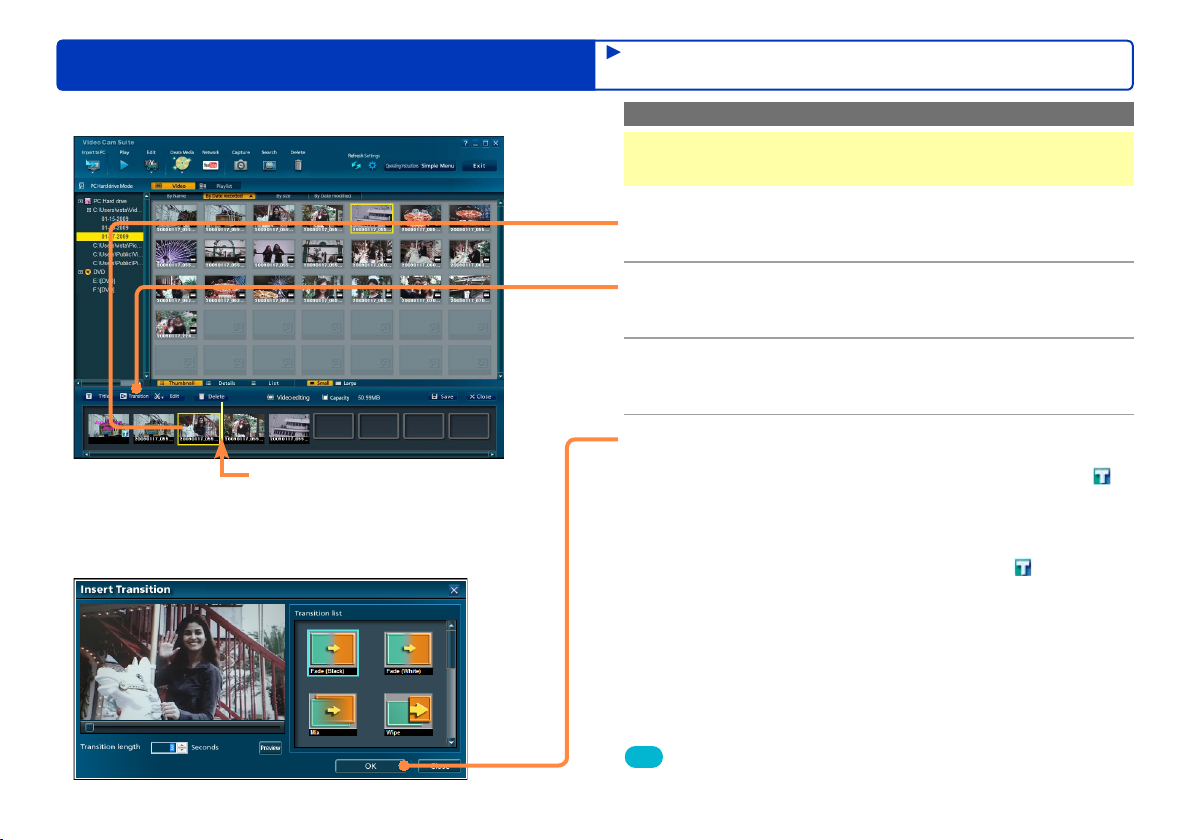Select first clip with title in storyboard

pos(109,429)
